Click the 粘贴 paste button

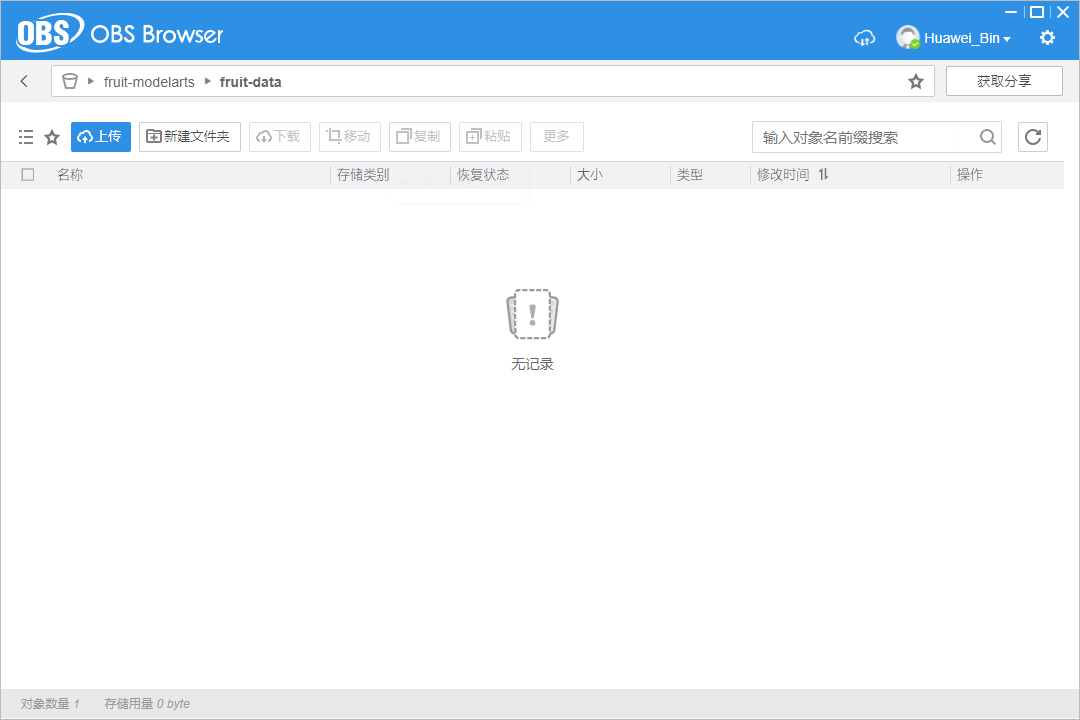490,136
